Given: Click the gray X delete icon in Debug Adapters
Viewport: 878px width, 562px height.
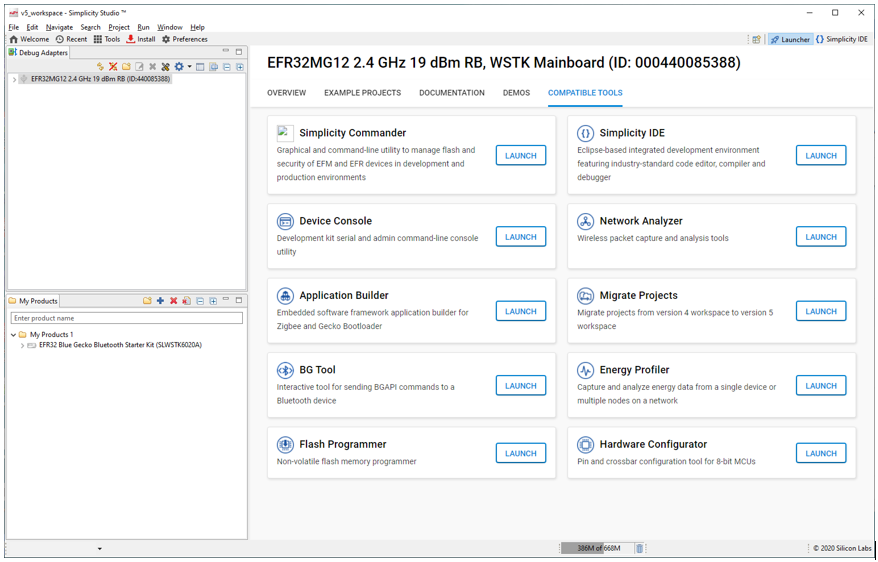Looking at the screenshot, I should point(152,67).
